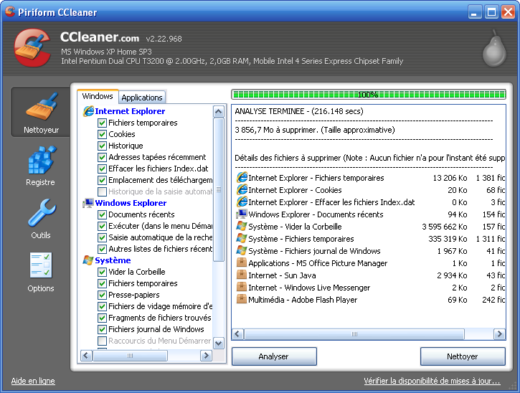Click icon of Système - Fichiers journal de Windows result

click(x=242, y=250)
